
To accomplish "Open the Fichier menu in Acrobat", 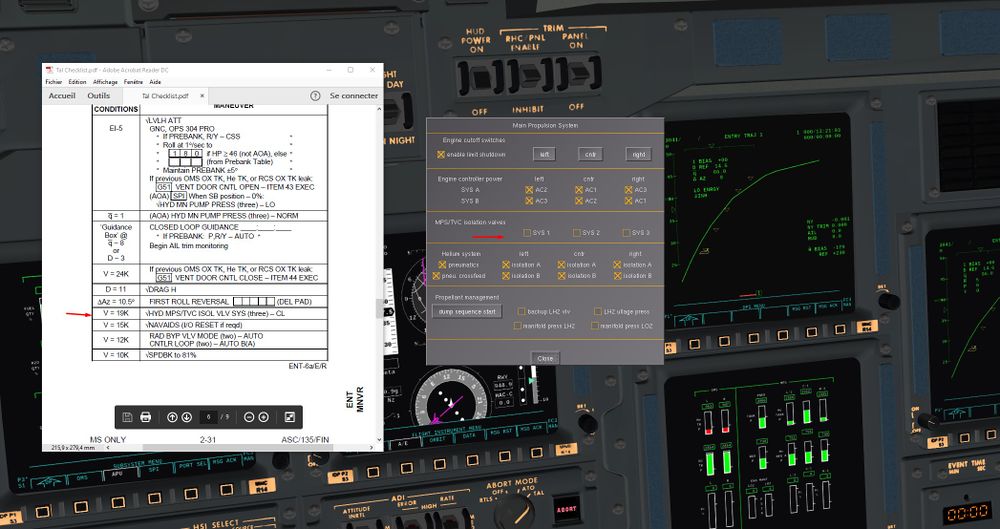I will click(54, 82).
